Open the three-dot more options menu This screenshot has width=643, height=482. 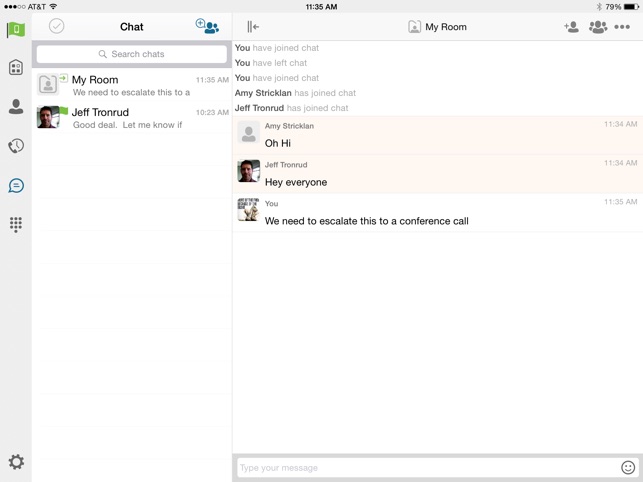coord(622,27)
